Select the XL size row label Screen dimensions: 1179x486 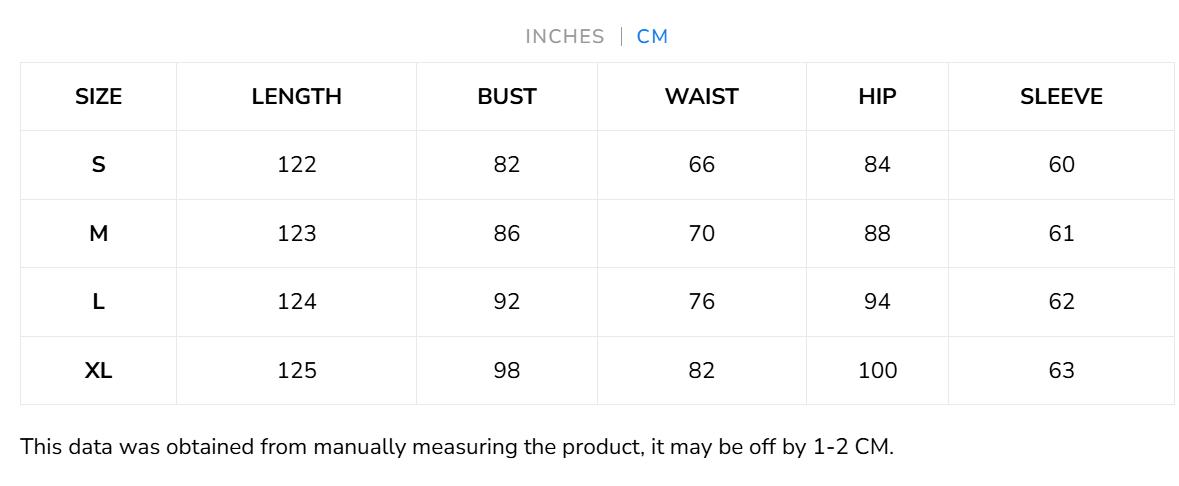[x=98, y=371]
